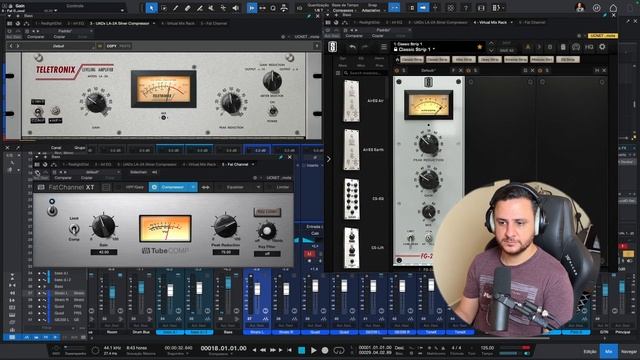
Task: Toggle Tube Comp Limit/Comp switch
Action: (x=74, y=229)
